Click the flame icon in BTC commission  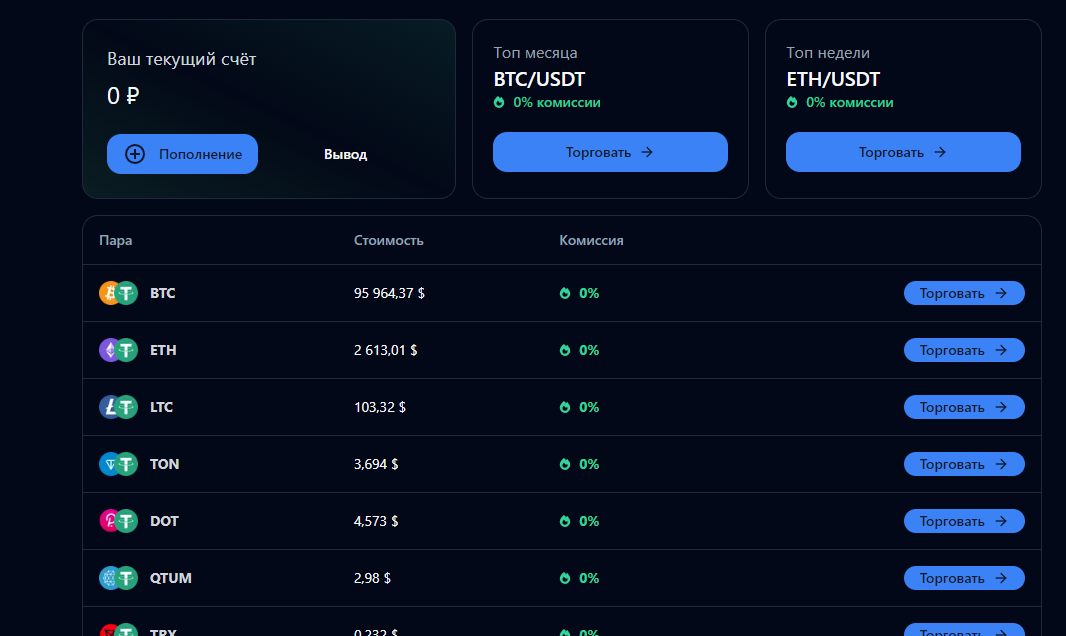pyautogui.click(x=565, y=293)
